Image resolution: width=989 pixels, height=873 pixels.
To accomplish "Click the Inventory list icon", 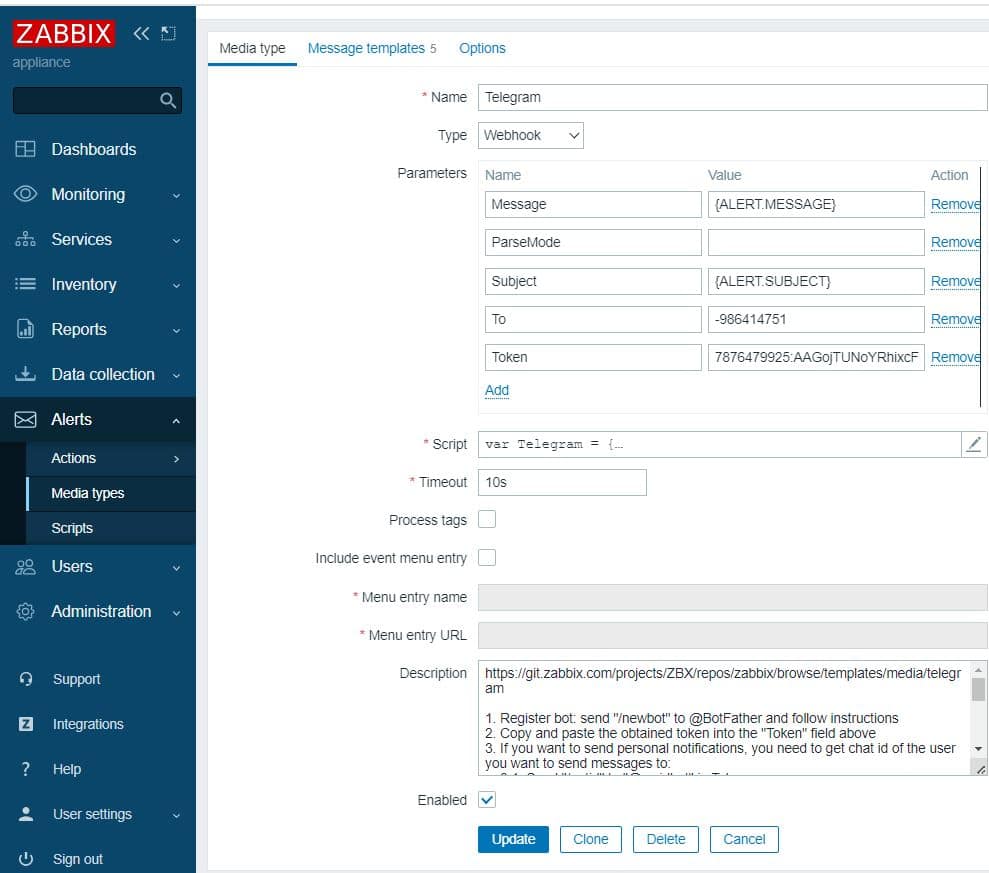I will click(25, 284).
